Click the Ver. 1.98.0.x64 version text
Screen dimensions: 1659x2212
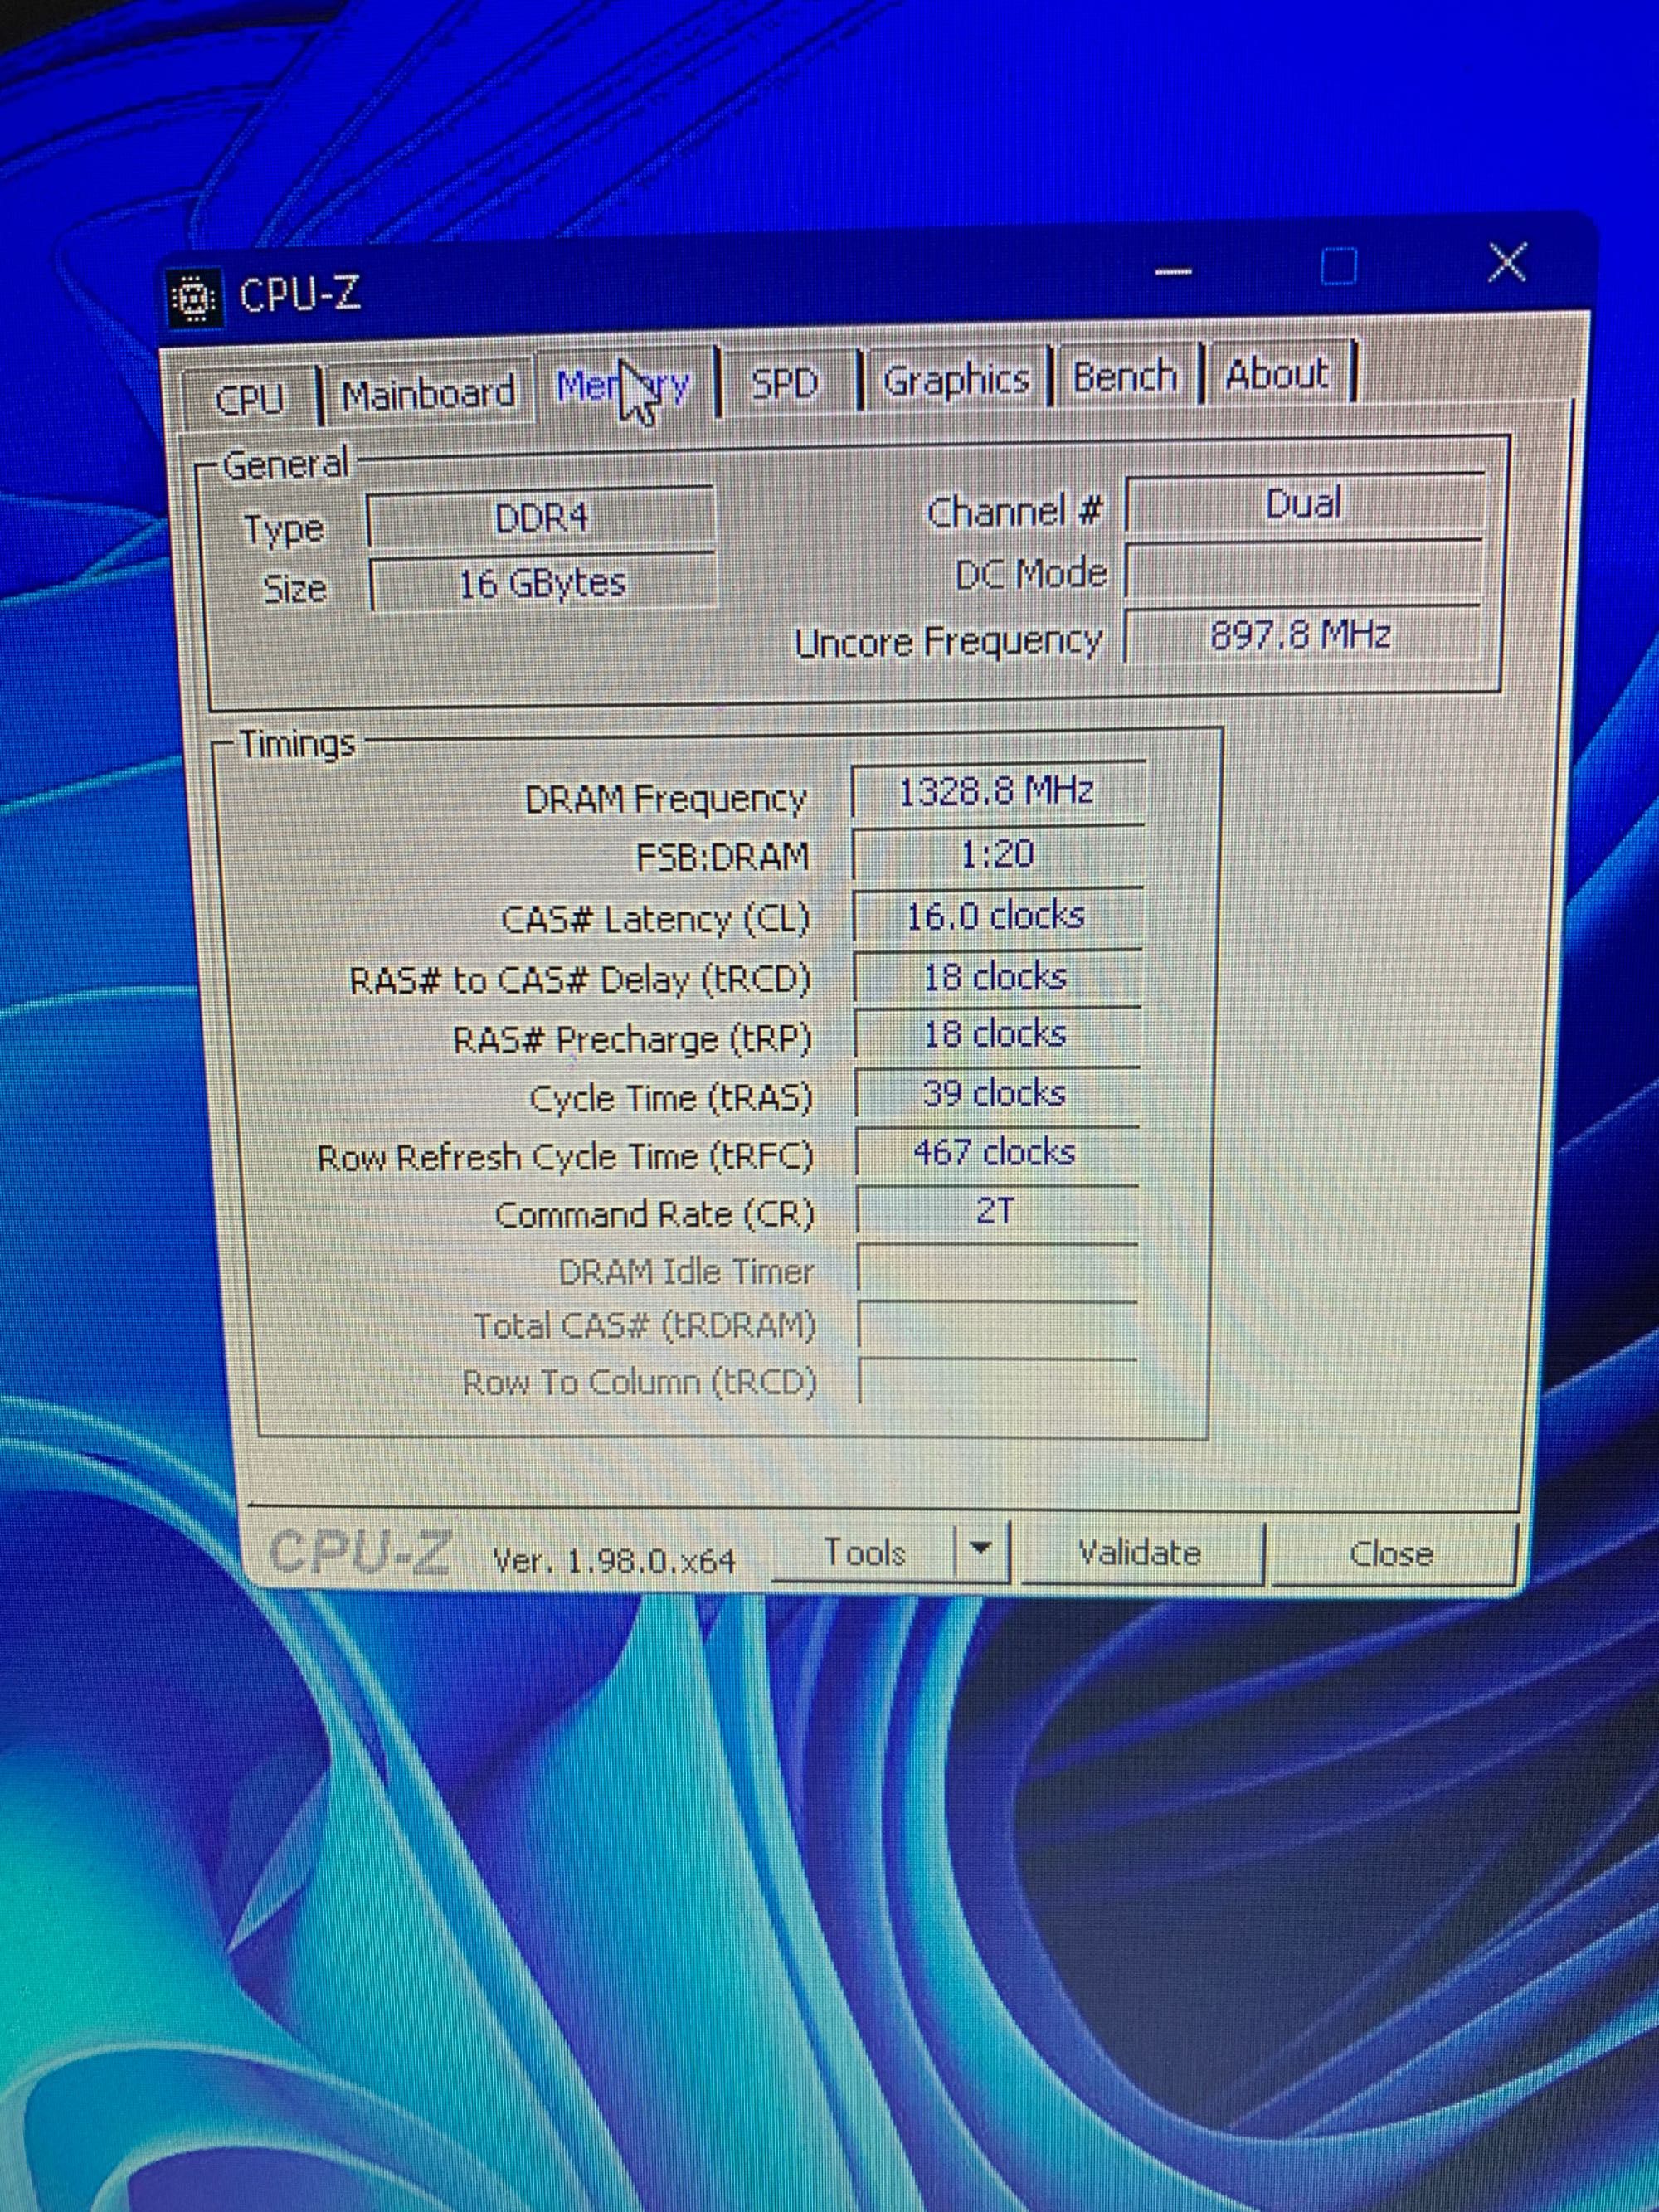pos(614,1560)
